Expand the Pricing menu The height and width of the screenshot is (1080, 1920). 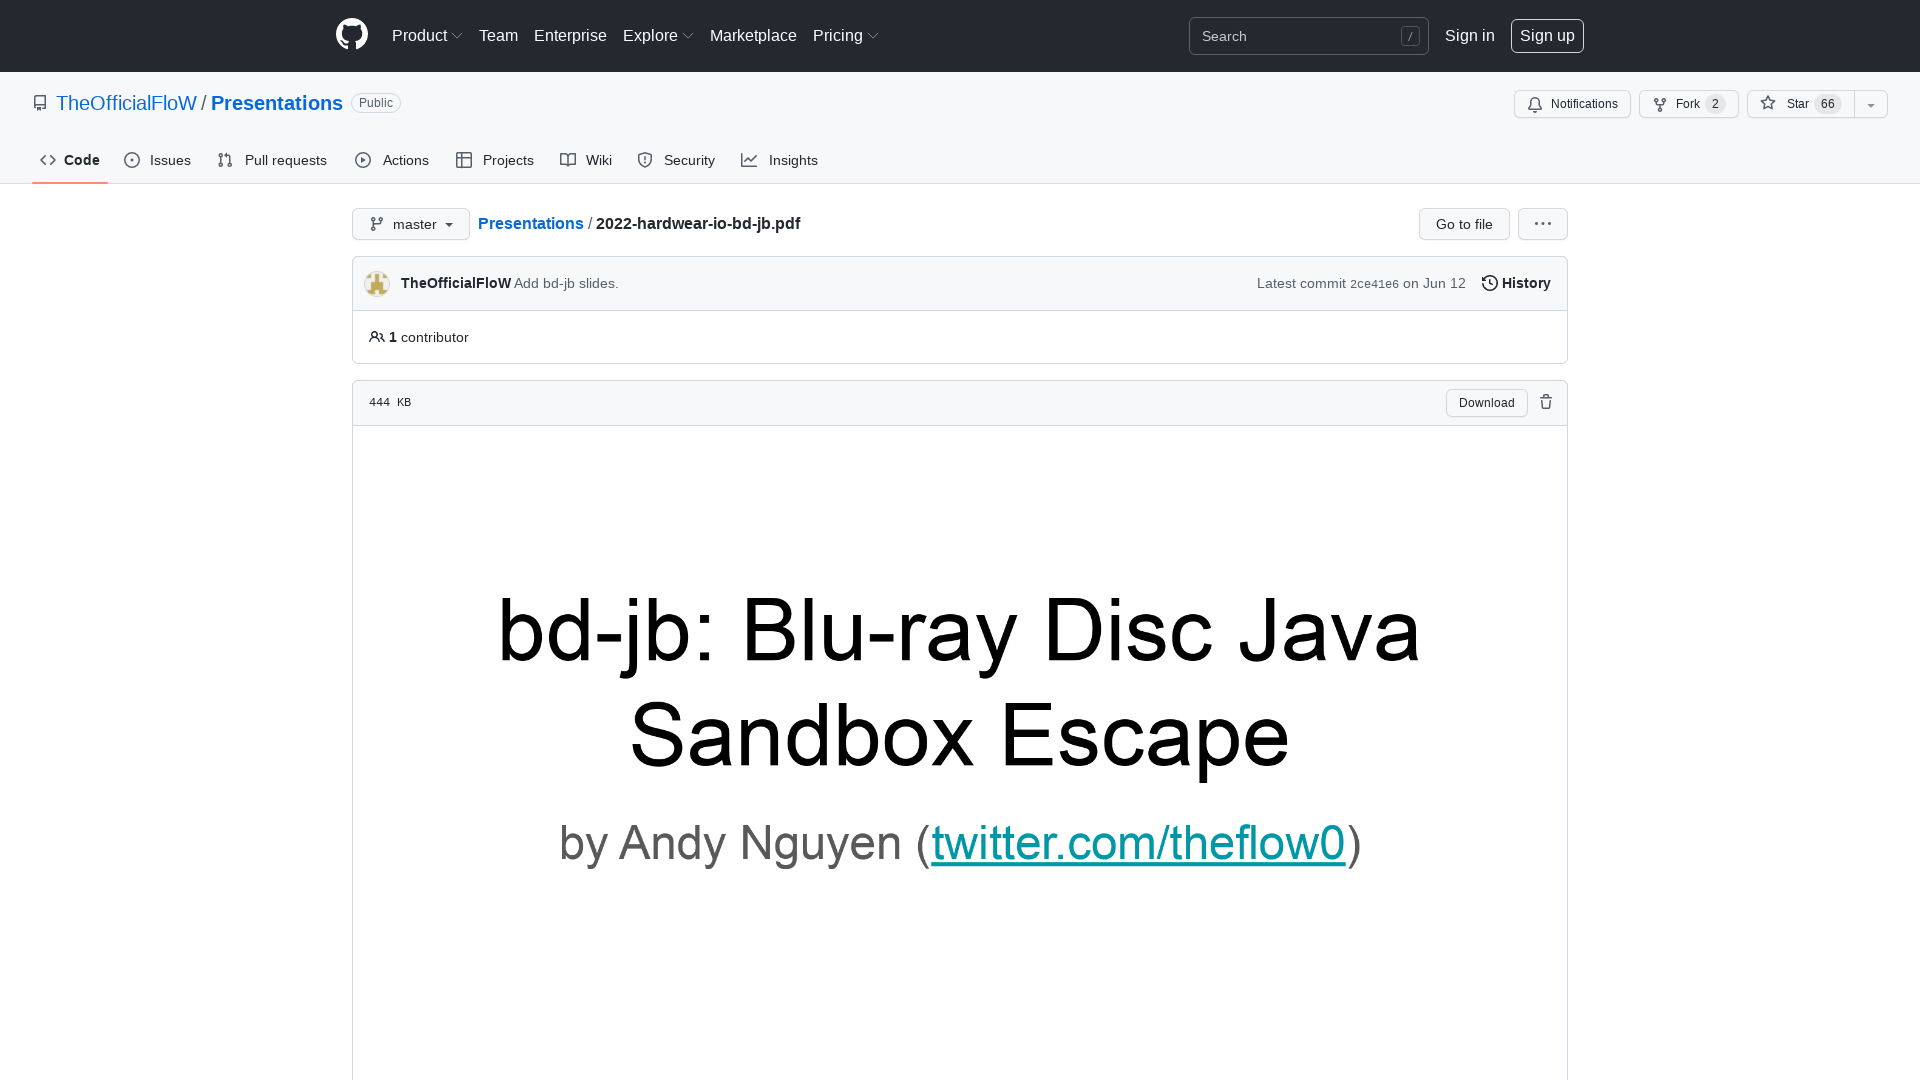click(x=845, y=35)
